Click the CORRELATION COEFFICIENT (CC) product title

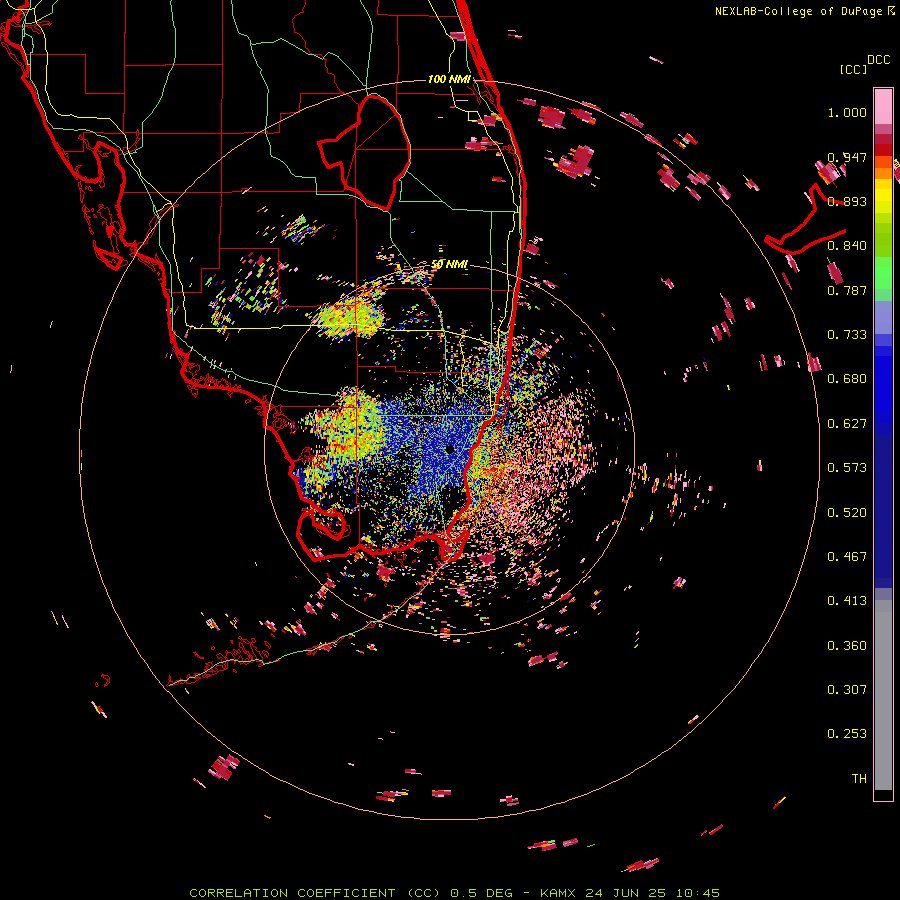coord(315,893)
